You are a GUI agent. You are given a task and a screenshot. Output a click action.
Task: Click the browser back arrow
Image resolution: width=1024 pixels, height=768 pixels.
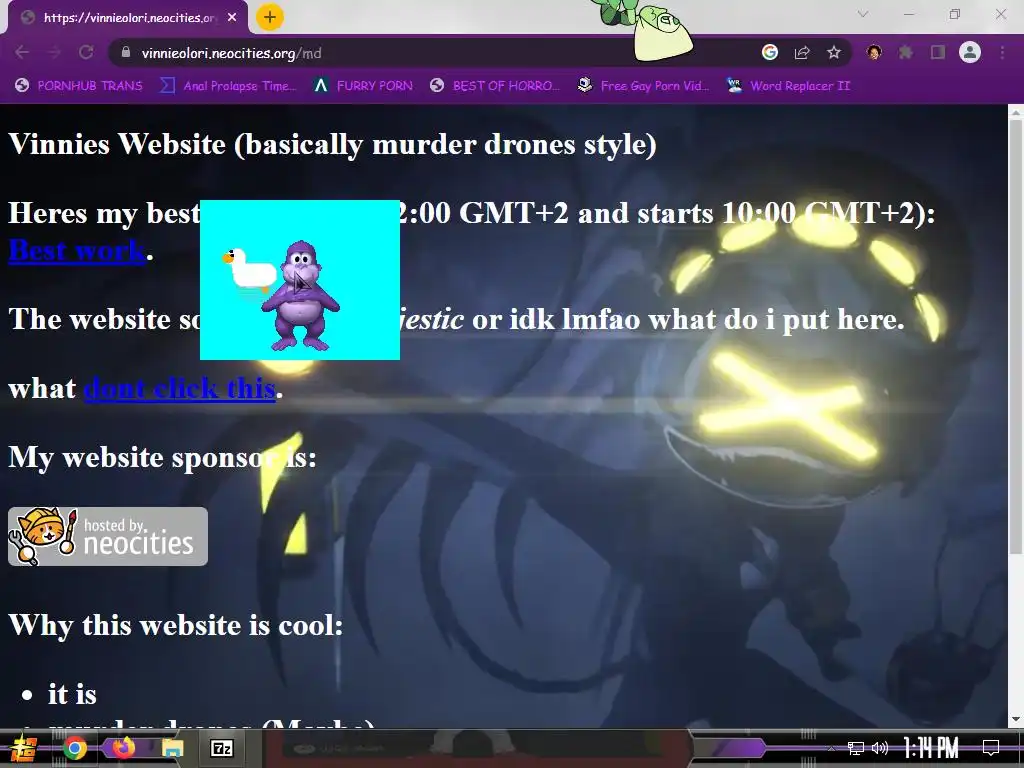point(22,52)
